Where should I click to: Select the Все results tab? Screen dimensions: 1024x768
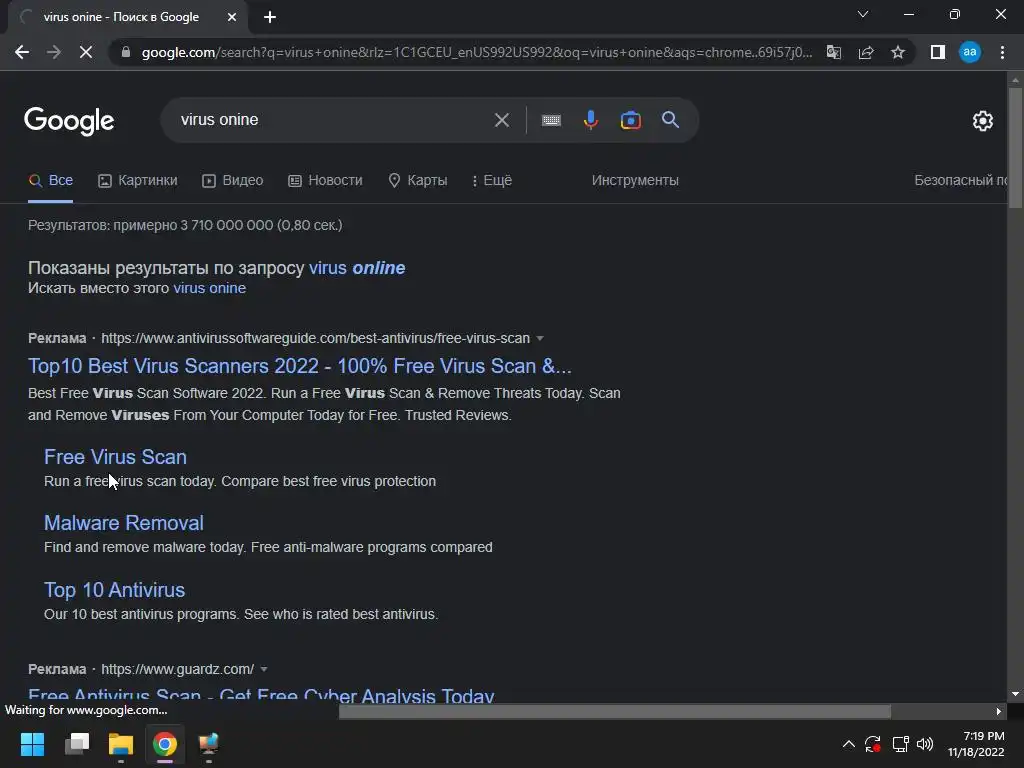click(51, 180)
